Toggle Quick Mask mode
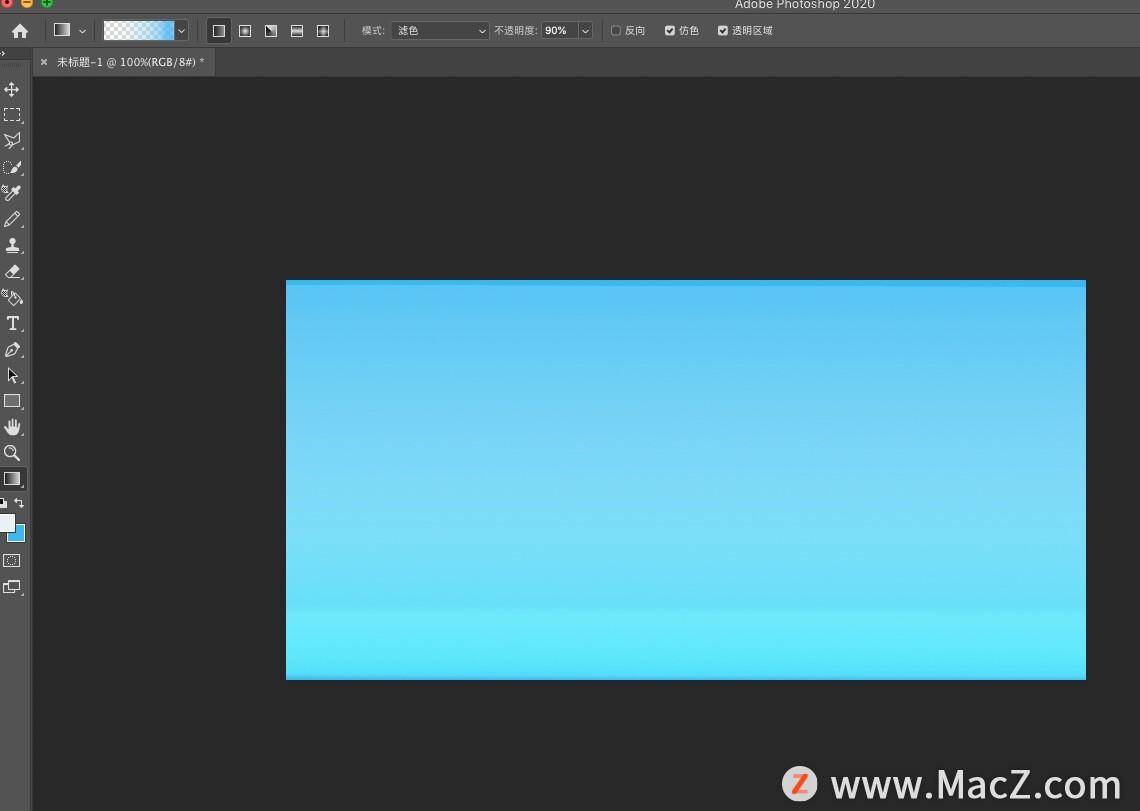Screen dimensions: 1140x811 pyautogui.click(x=12, y=561)
